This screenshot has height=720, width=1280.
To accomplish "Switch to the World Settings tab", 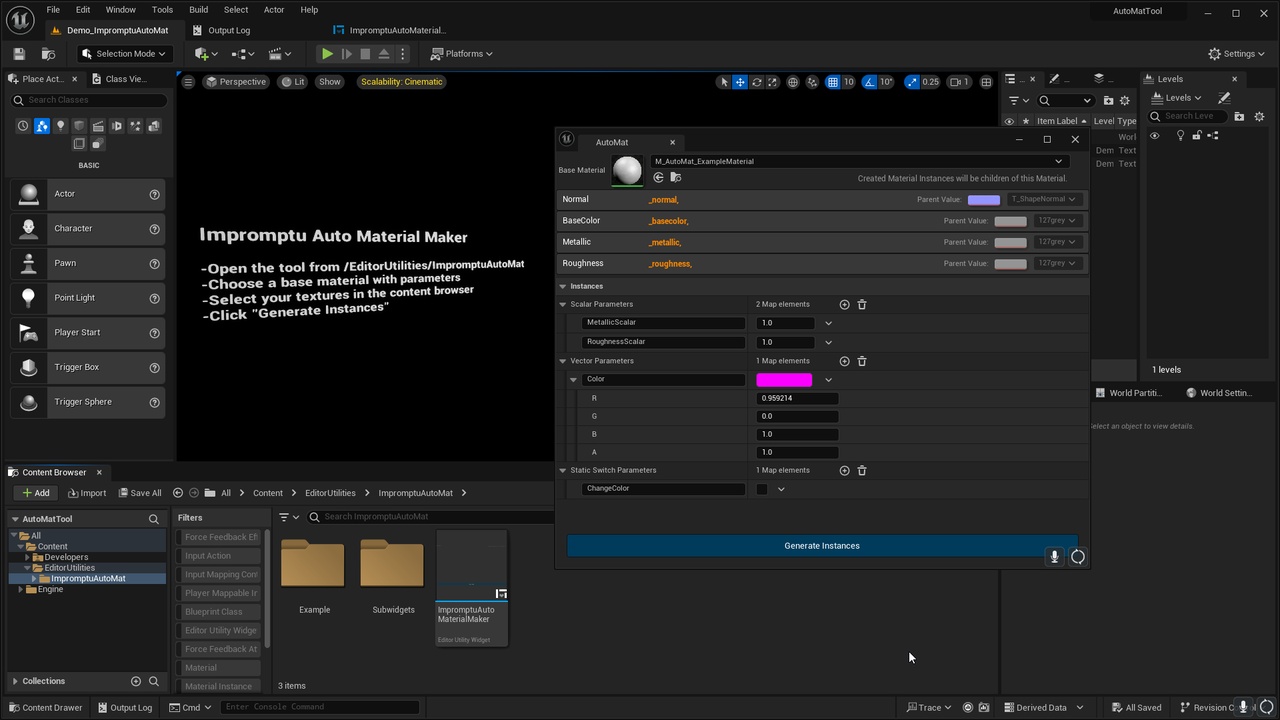I will (x=1219, y=393).
